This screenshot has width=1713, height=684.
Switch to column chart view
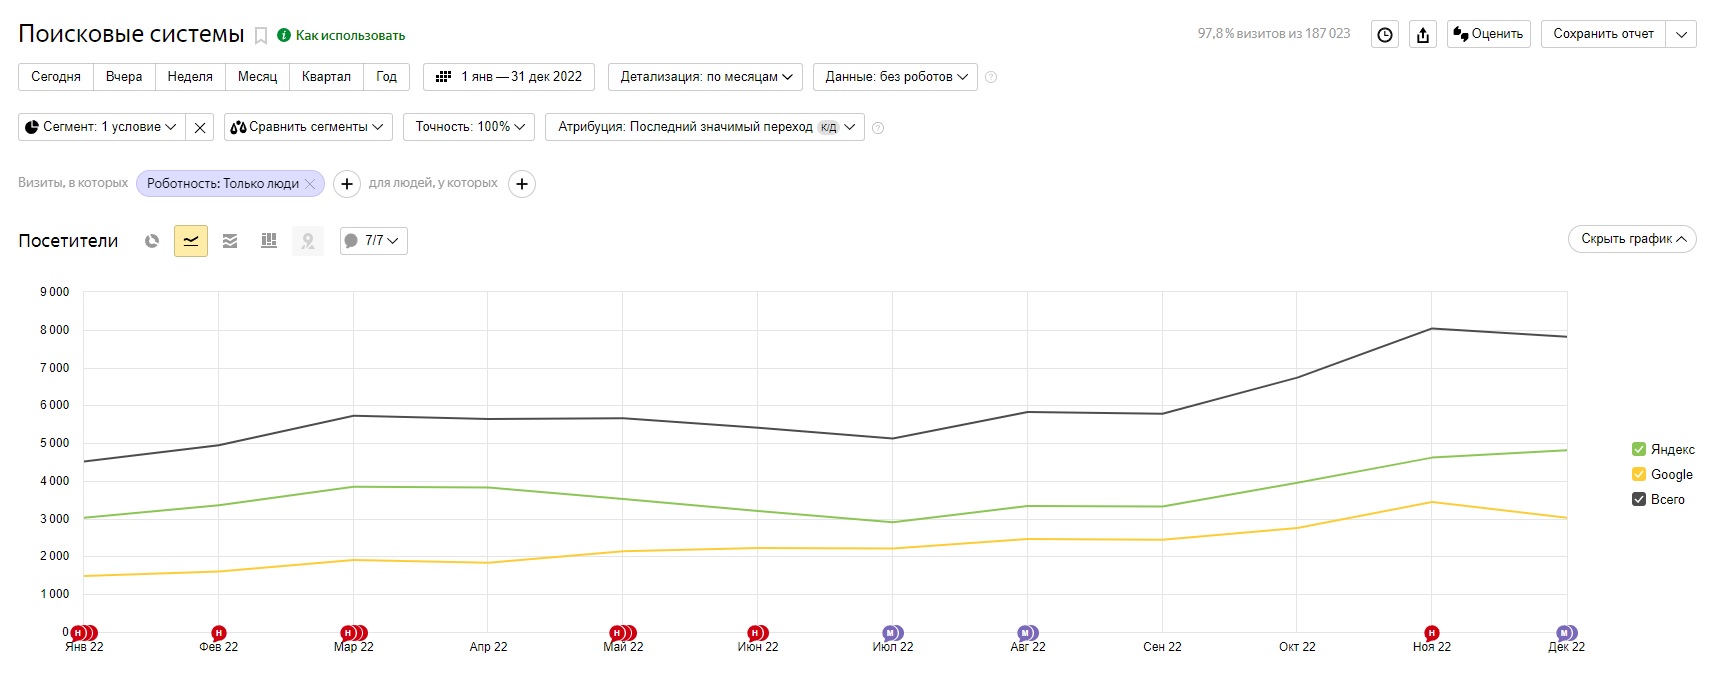[x=269, y=241]
